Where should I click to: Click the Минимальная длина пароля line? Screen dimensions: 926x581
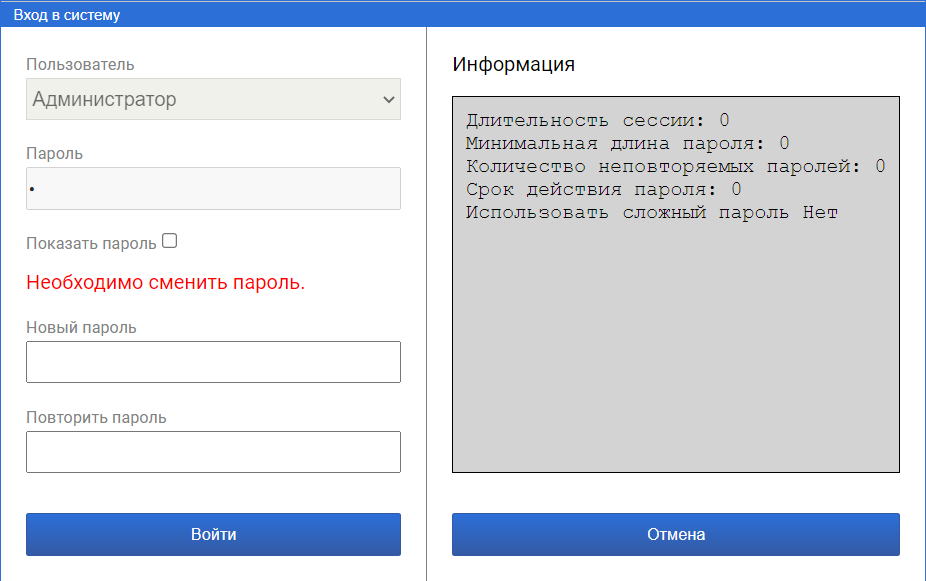click(x=627, y=144)
